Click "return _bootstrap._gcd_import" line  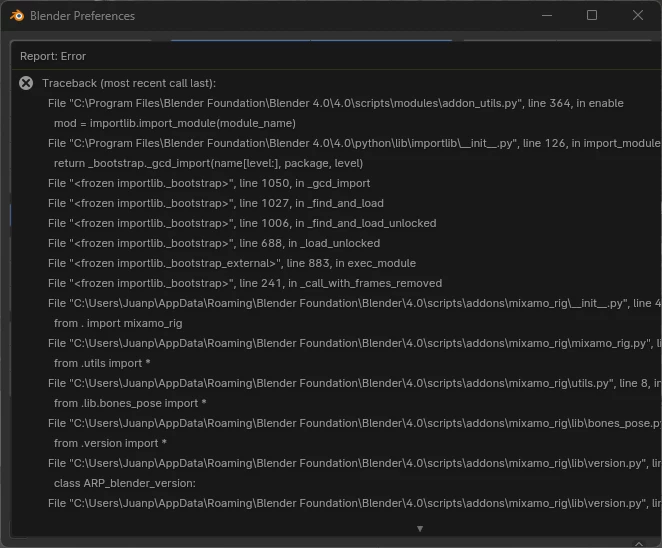tap(209, 163)
